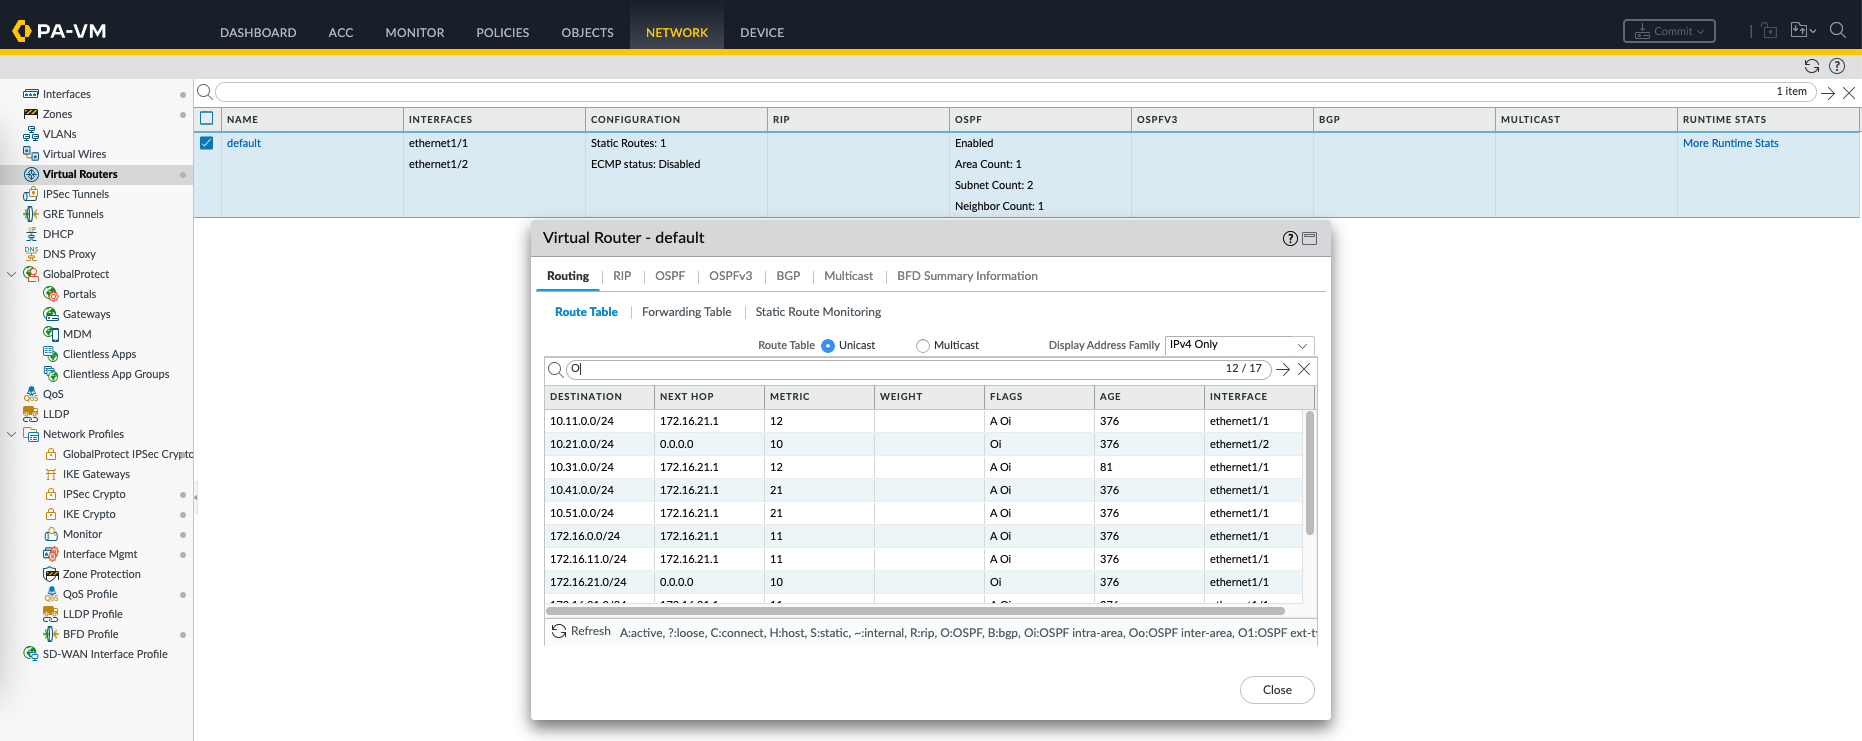
Task: Click the Zone Protection sidebar icon
Action: [51, 574]
